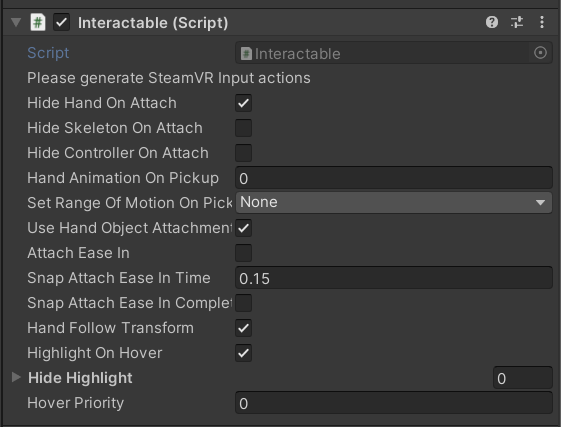Click the Snap Attach Ease In Time field
The width and height of the screenshot is (561, 427).
(394, 278)
